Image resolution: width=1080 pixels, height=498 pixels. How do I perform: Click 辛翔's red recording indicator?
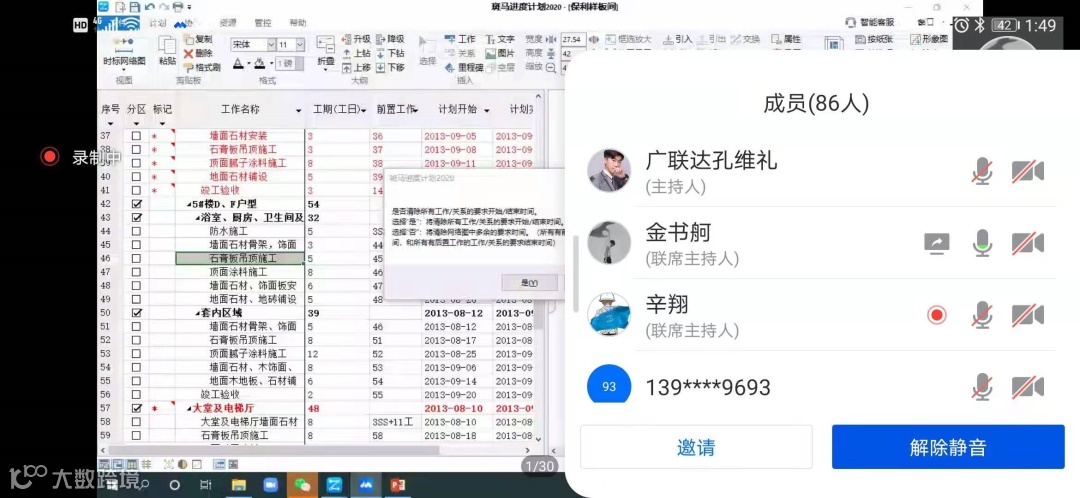(x=936, y=315)
